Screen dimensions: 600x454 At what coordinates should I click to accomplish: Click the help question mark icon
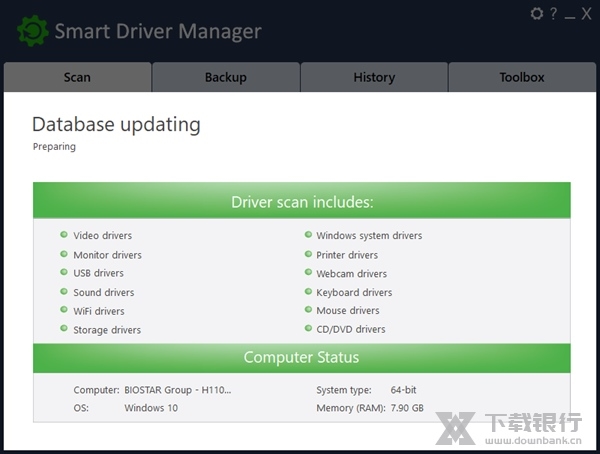point(553,15)
